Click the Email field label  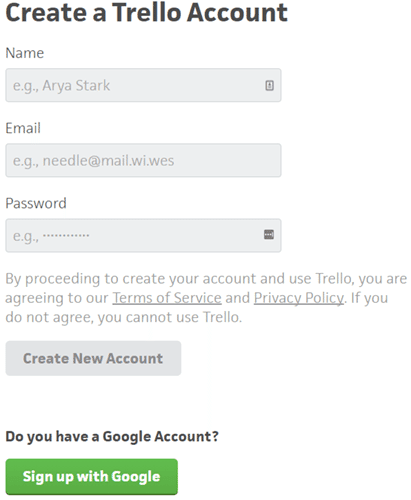(23, 128)
